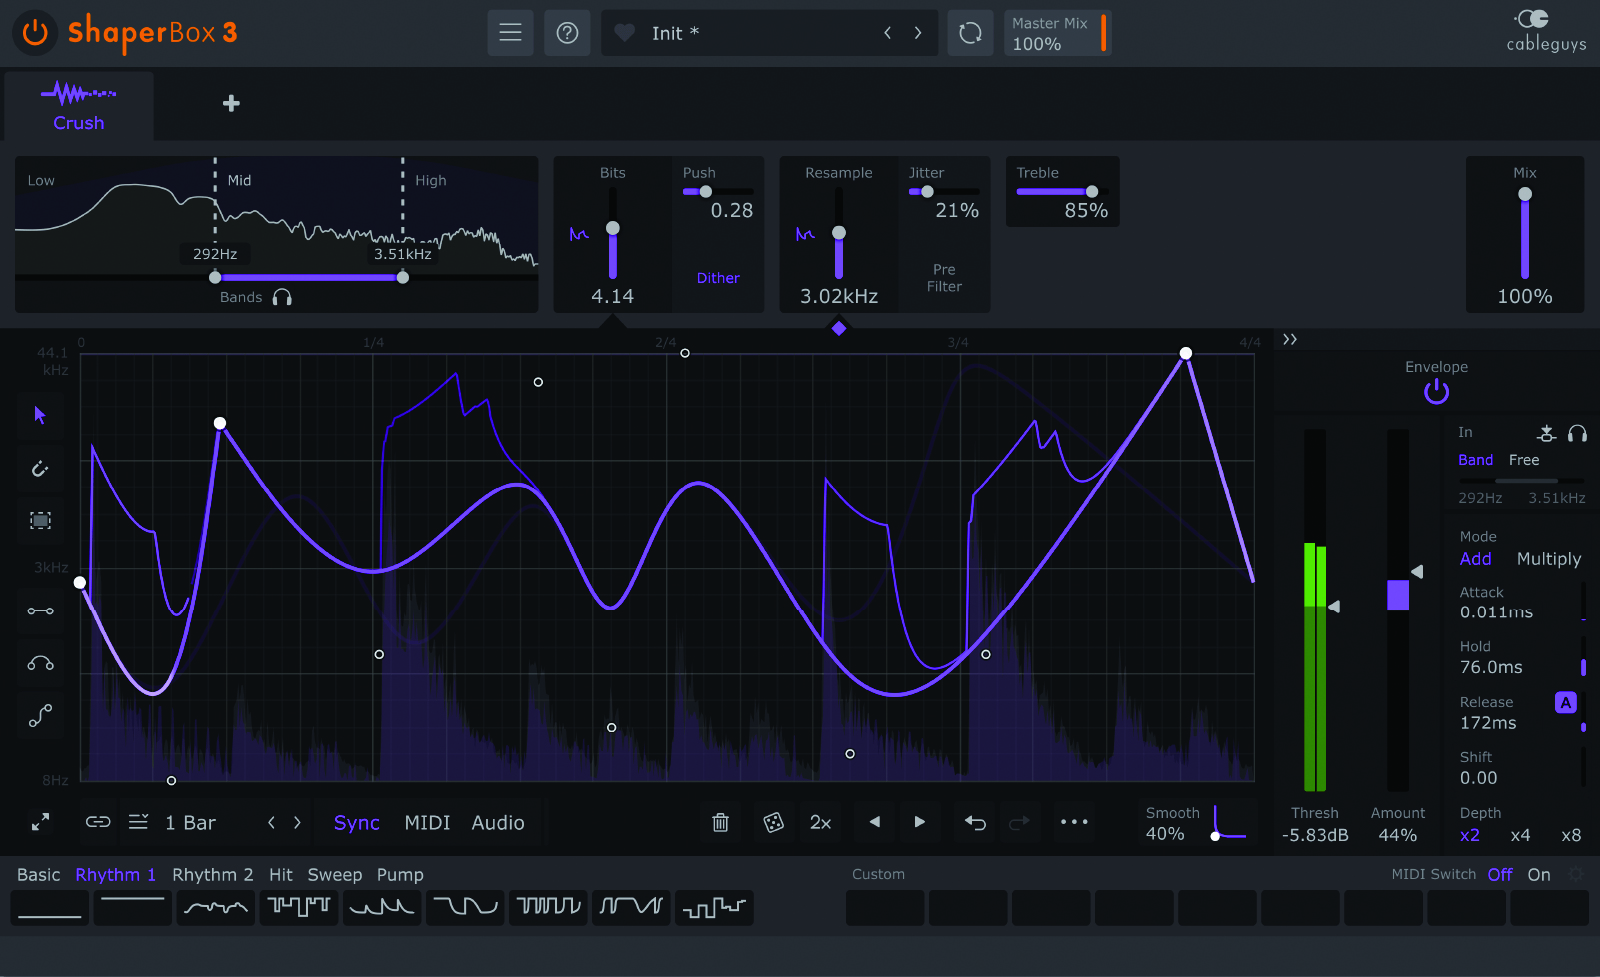The image size is (1600, 977).
Task: Select Band envelope input mode
Action: [1475, 460]
